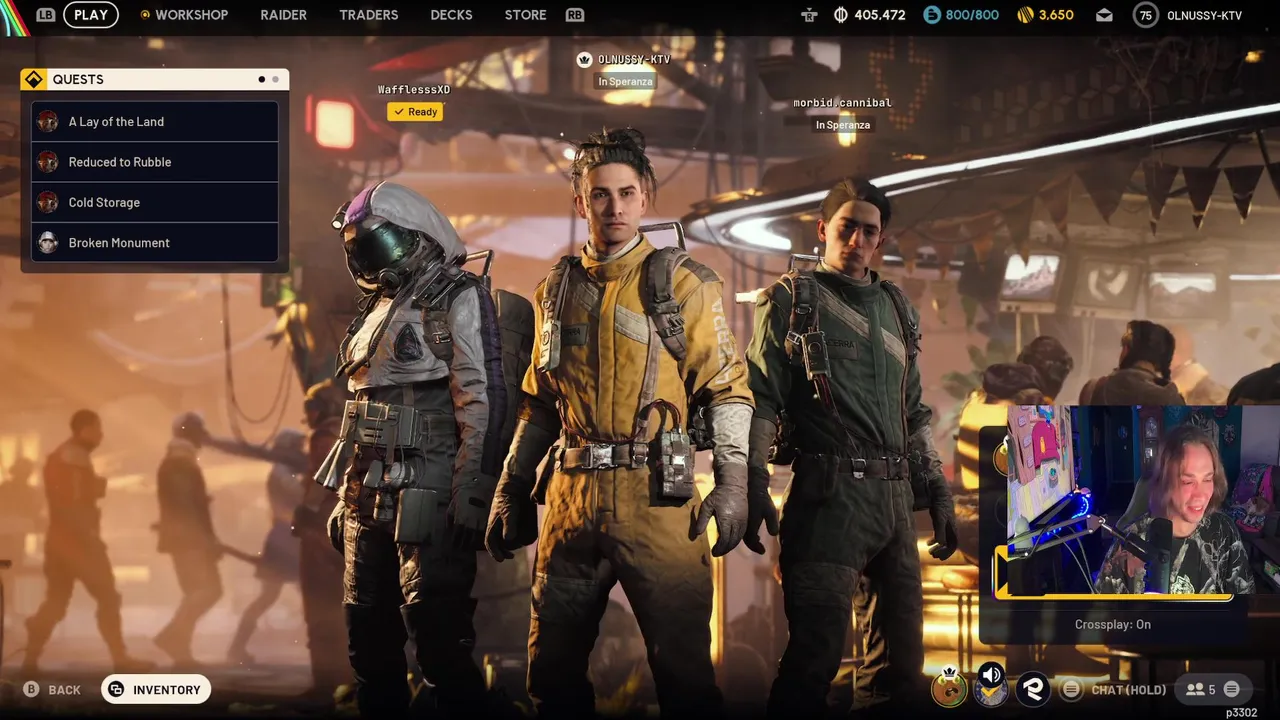This screenshot has height=720, width=1280.
Task: Click the Cold Storage quest portrait
Action: [47, 202]
